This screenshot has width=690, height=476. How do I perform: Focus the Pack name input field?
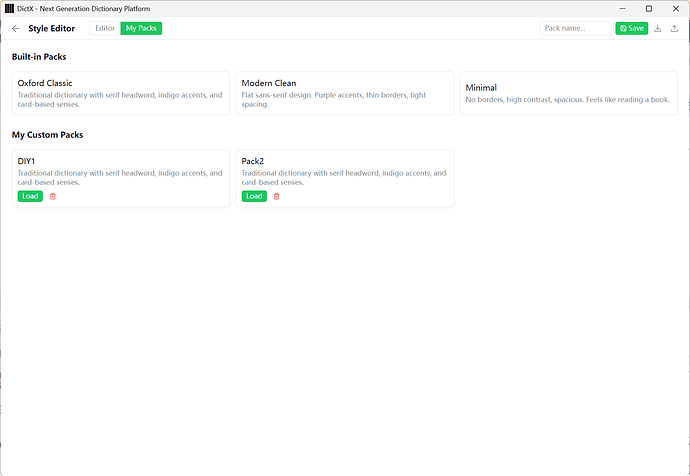576,28
